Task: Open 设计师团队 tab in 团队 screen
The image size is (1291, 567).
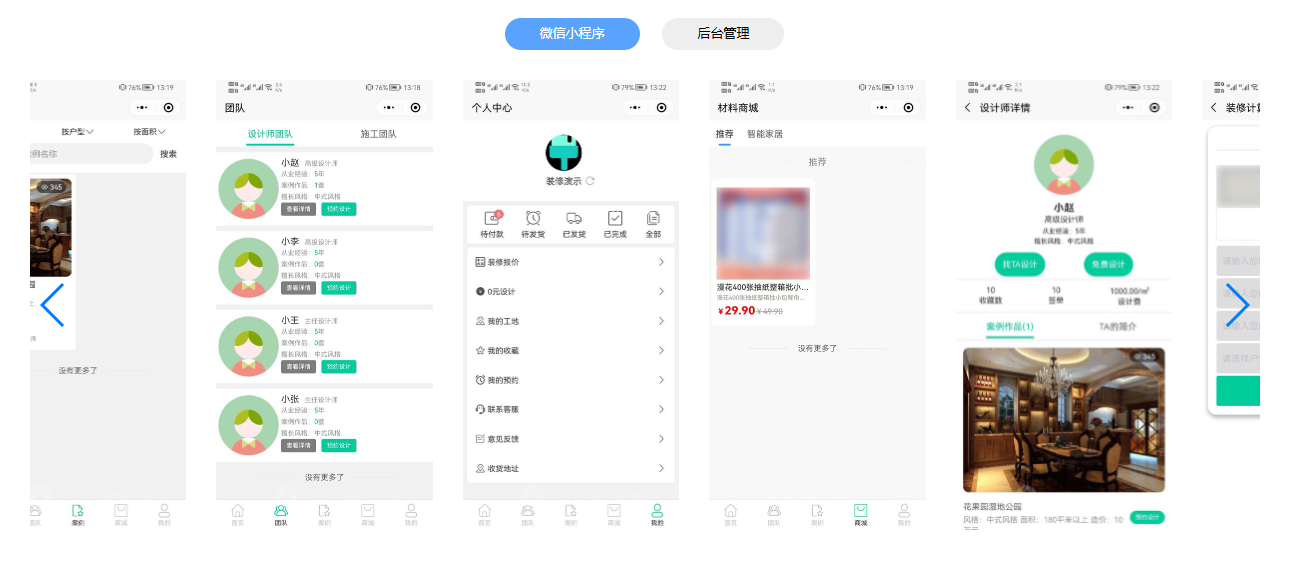Action: [270, 134]
